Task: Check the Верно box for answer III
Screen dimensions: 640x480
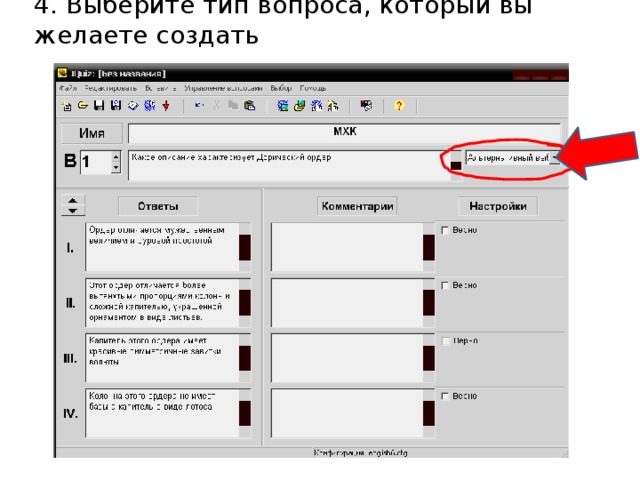Action: (446, 341)
